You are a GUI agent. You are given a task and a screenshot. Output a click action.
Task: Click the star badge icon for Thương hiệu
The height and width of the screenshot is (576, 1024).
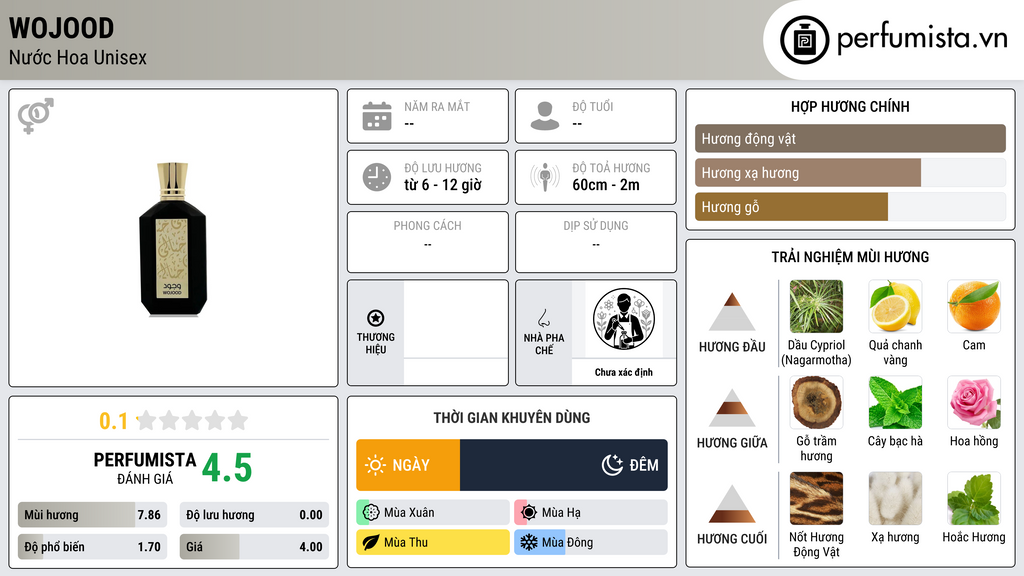376,318
